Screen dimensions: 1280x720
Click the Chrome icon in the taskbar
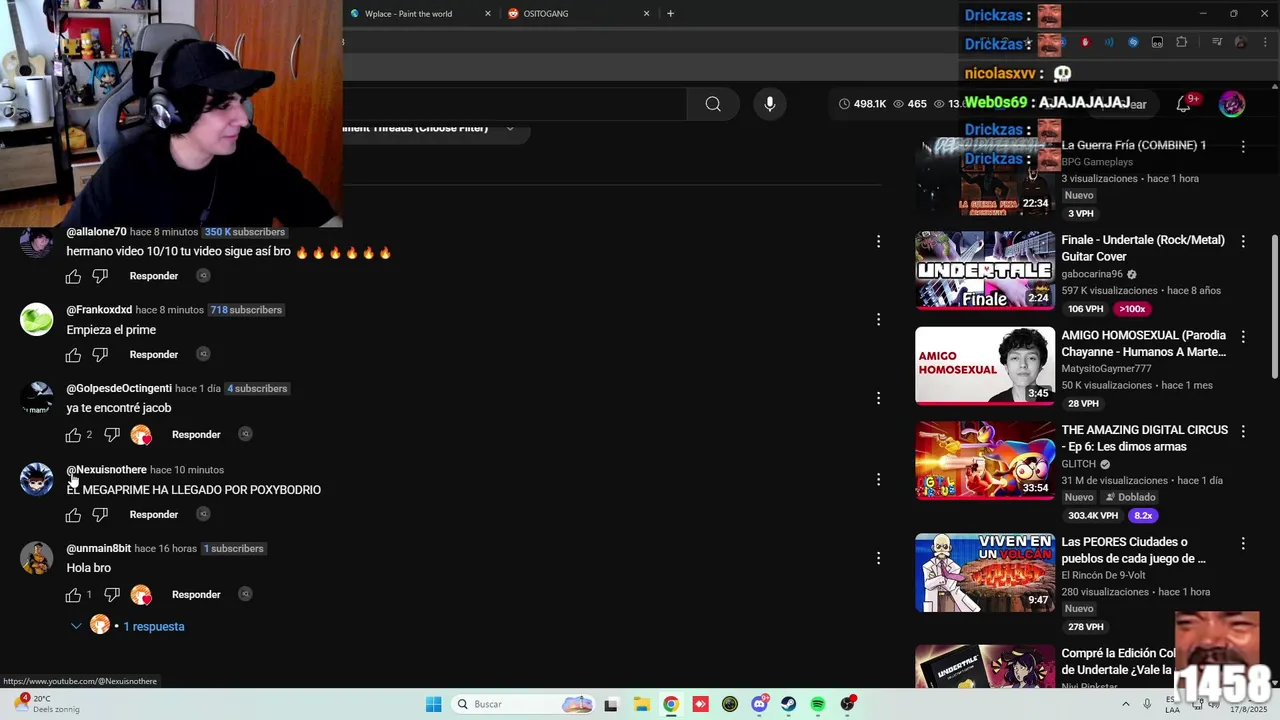[671, 704]
